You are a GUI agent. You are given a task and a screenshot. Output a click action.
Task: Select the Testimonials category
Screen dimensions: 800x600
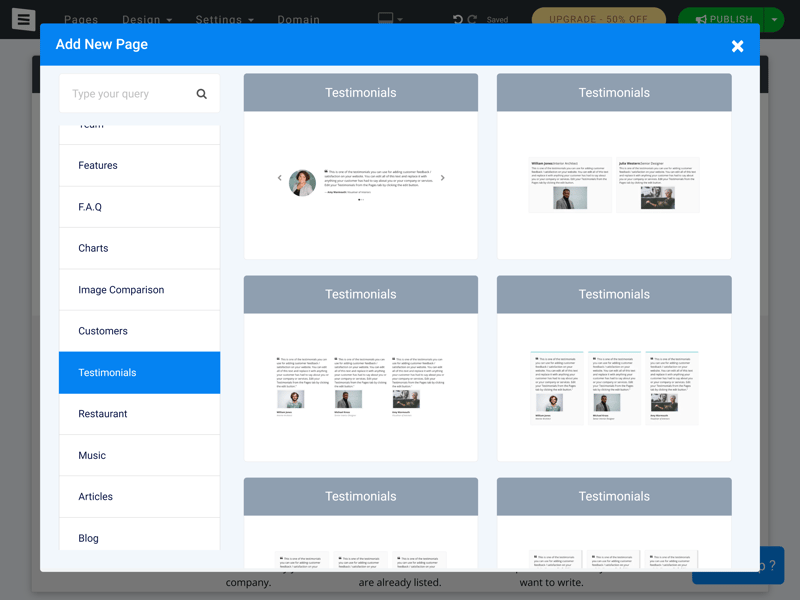(139, 372)
